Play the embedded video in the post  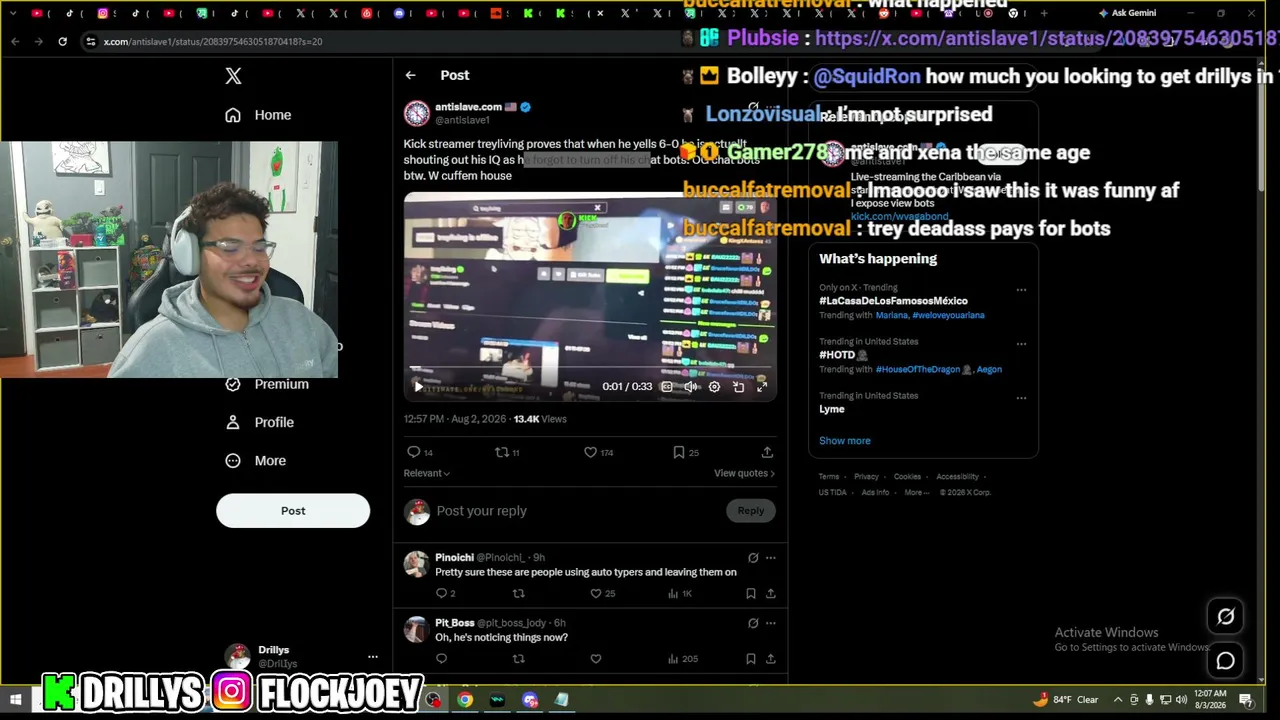419,387
